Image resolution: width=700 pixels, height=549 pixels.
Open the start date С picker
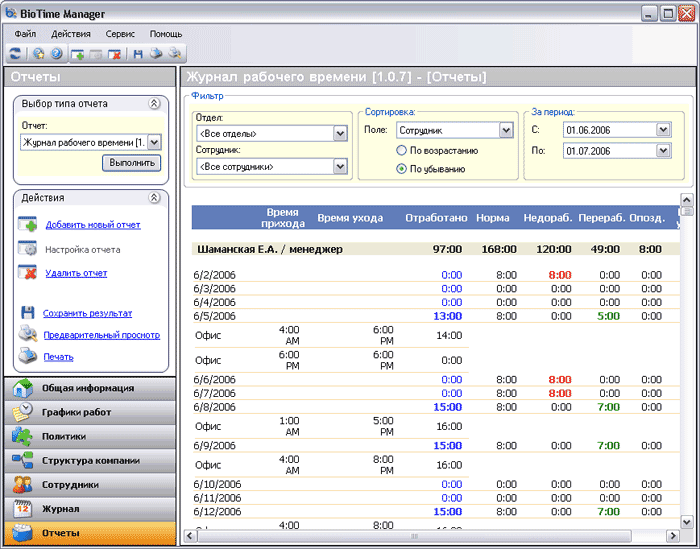tap(663, 130)
